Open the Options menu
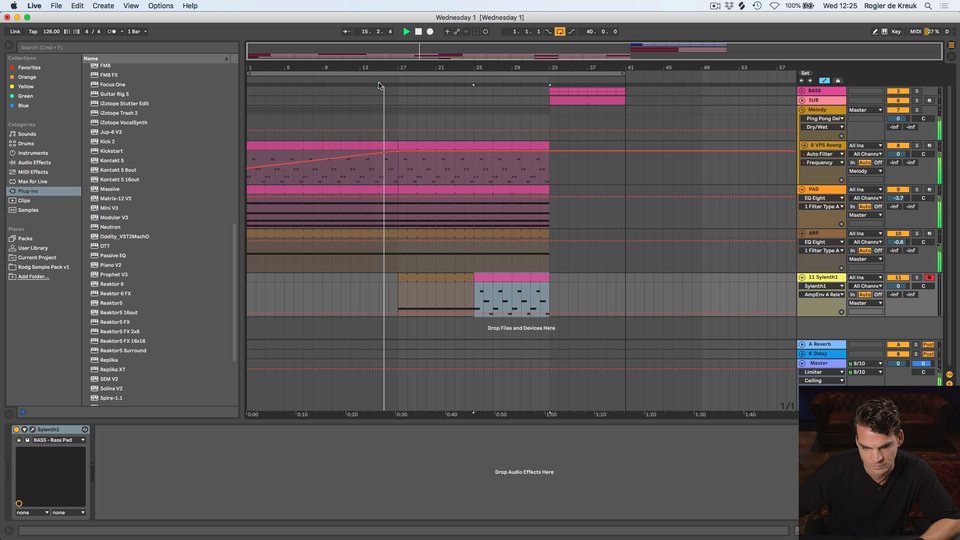 [x=160, y=6]
